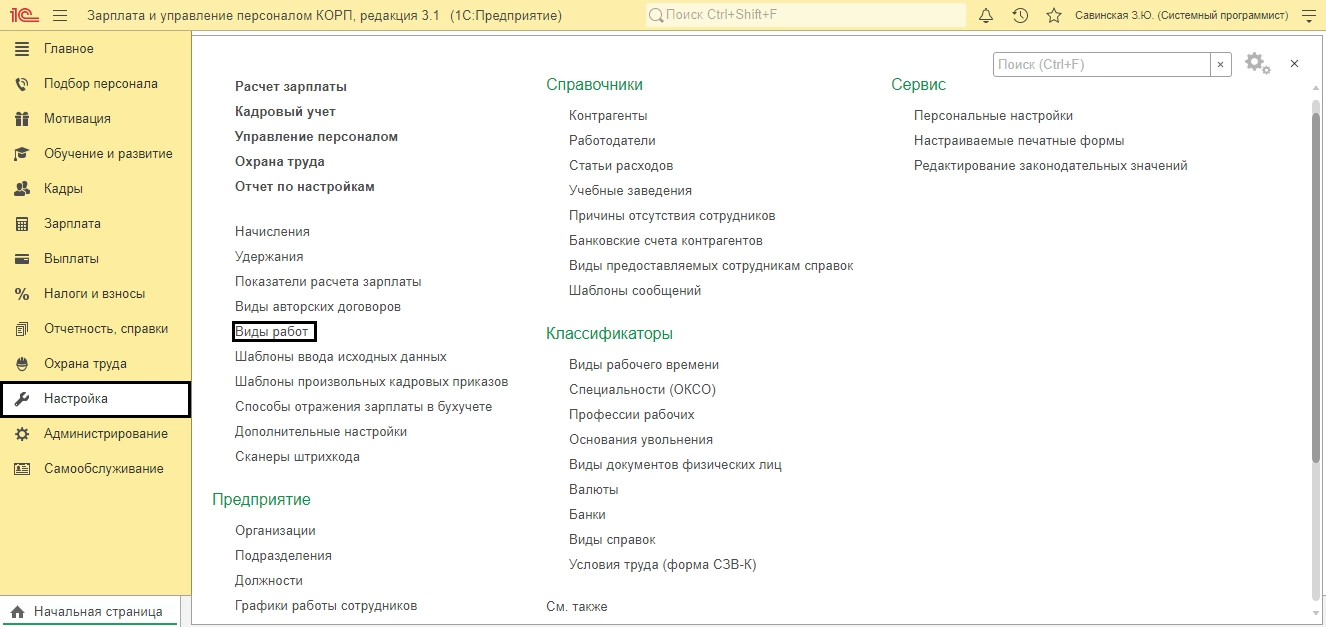Open Расчет зарплаты settings
This screenshot has height=627, width=1326.
pyautogui.click(x=291, y=87)
